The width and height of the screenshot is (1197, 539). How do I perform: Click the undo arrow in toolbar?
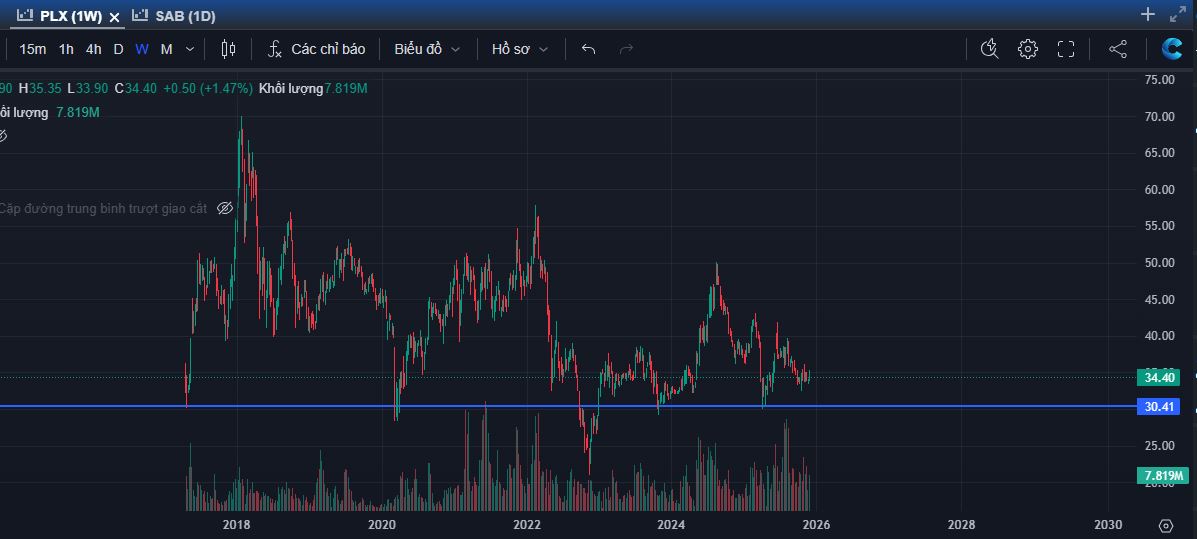click(x=588, y=49)
